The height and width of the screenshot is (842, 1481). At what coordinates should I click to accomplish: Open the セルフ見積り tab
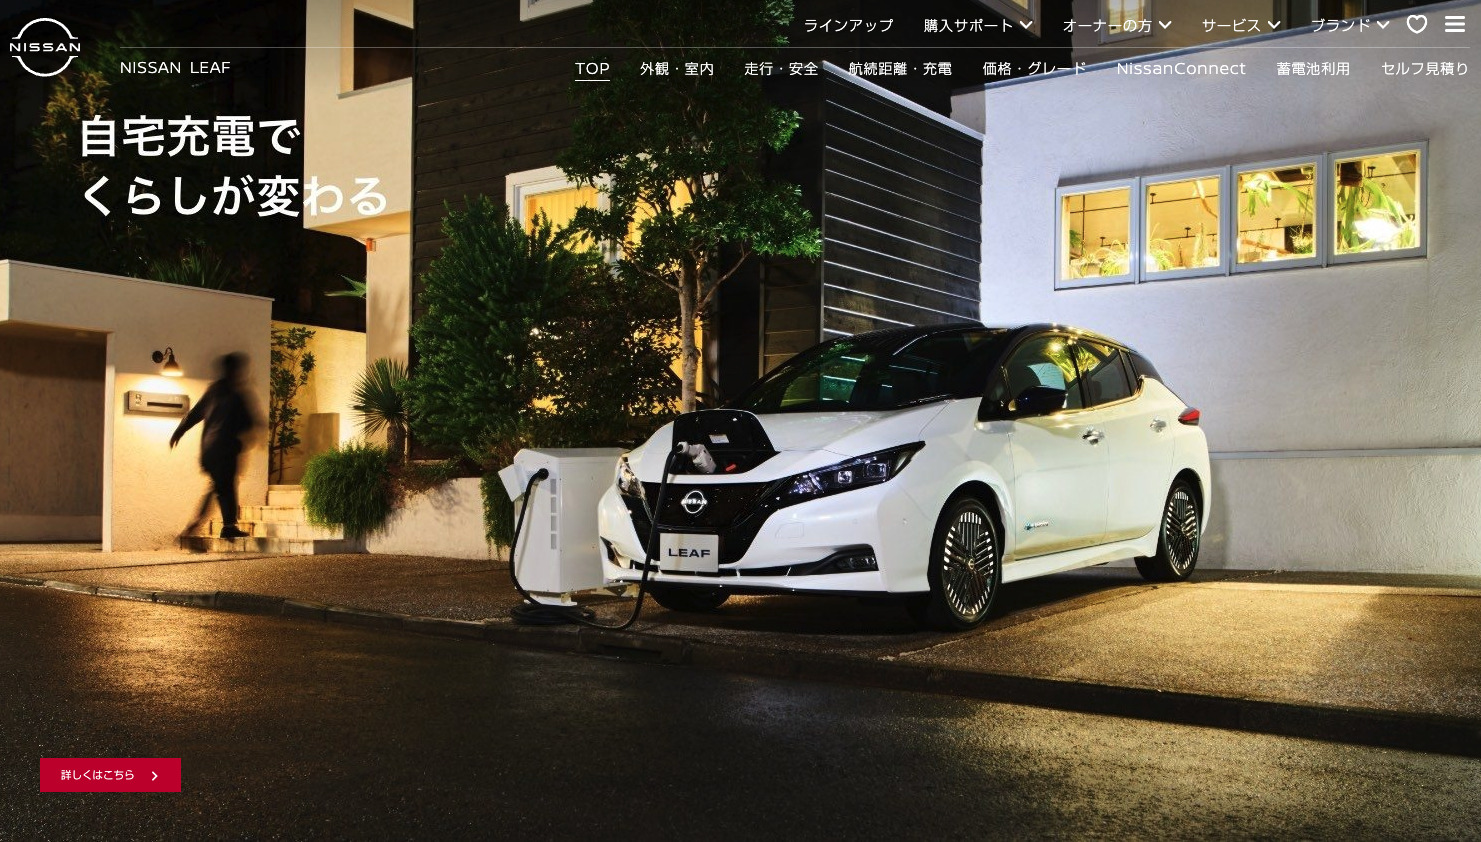click(1425, 69)
